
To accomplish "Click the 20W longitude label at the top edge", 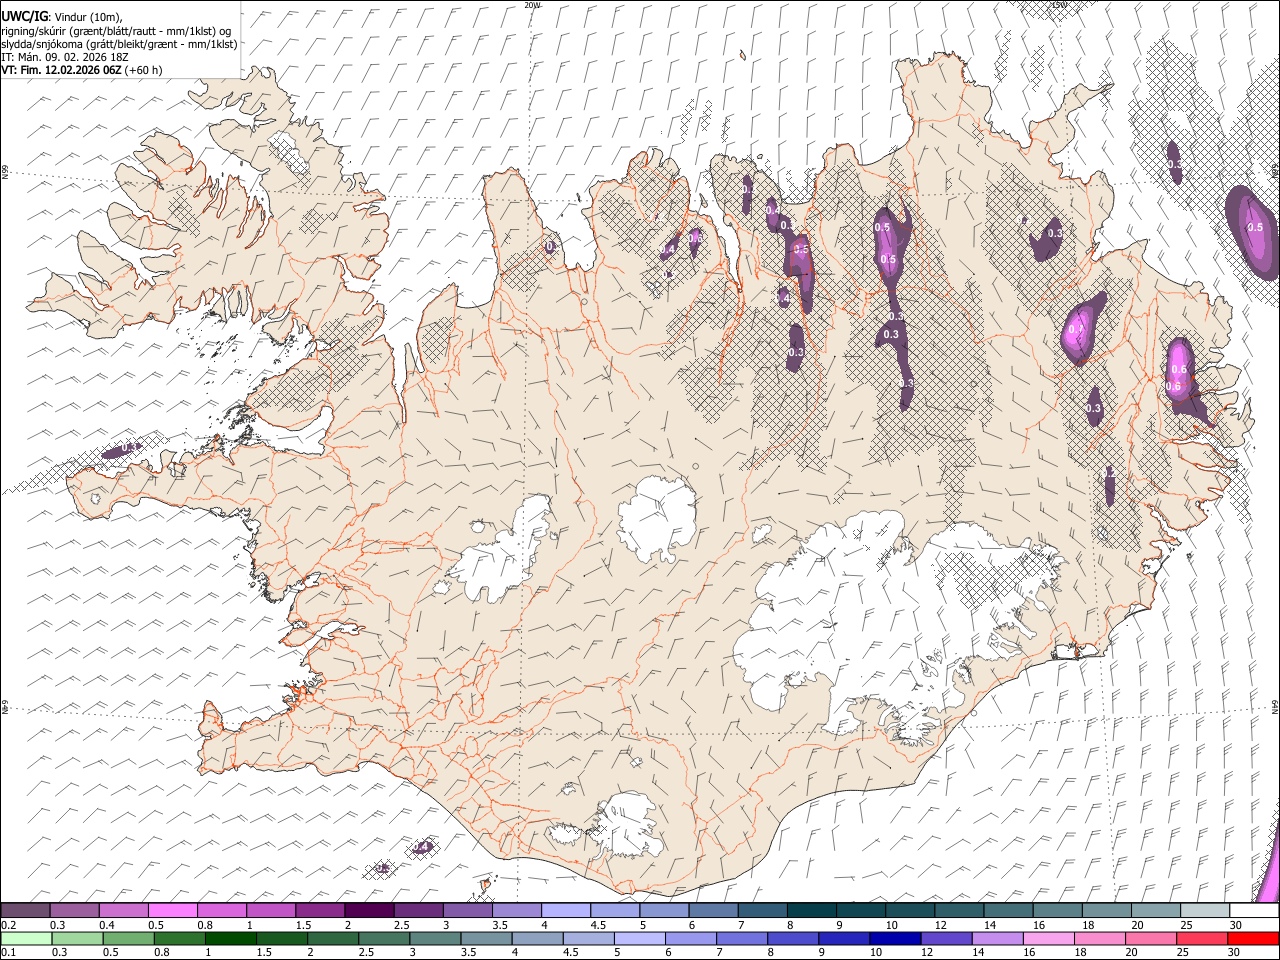I will coord(532,5).
